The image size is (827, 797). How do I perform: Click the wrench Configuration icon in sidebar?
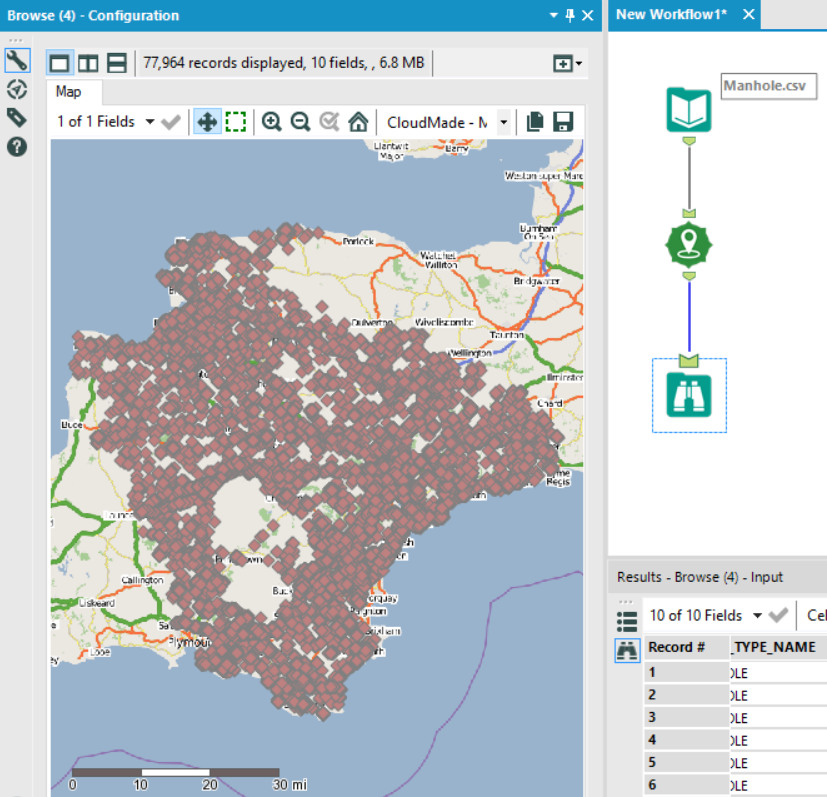coord(16,61)
